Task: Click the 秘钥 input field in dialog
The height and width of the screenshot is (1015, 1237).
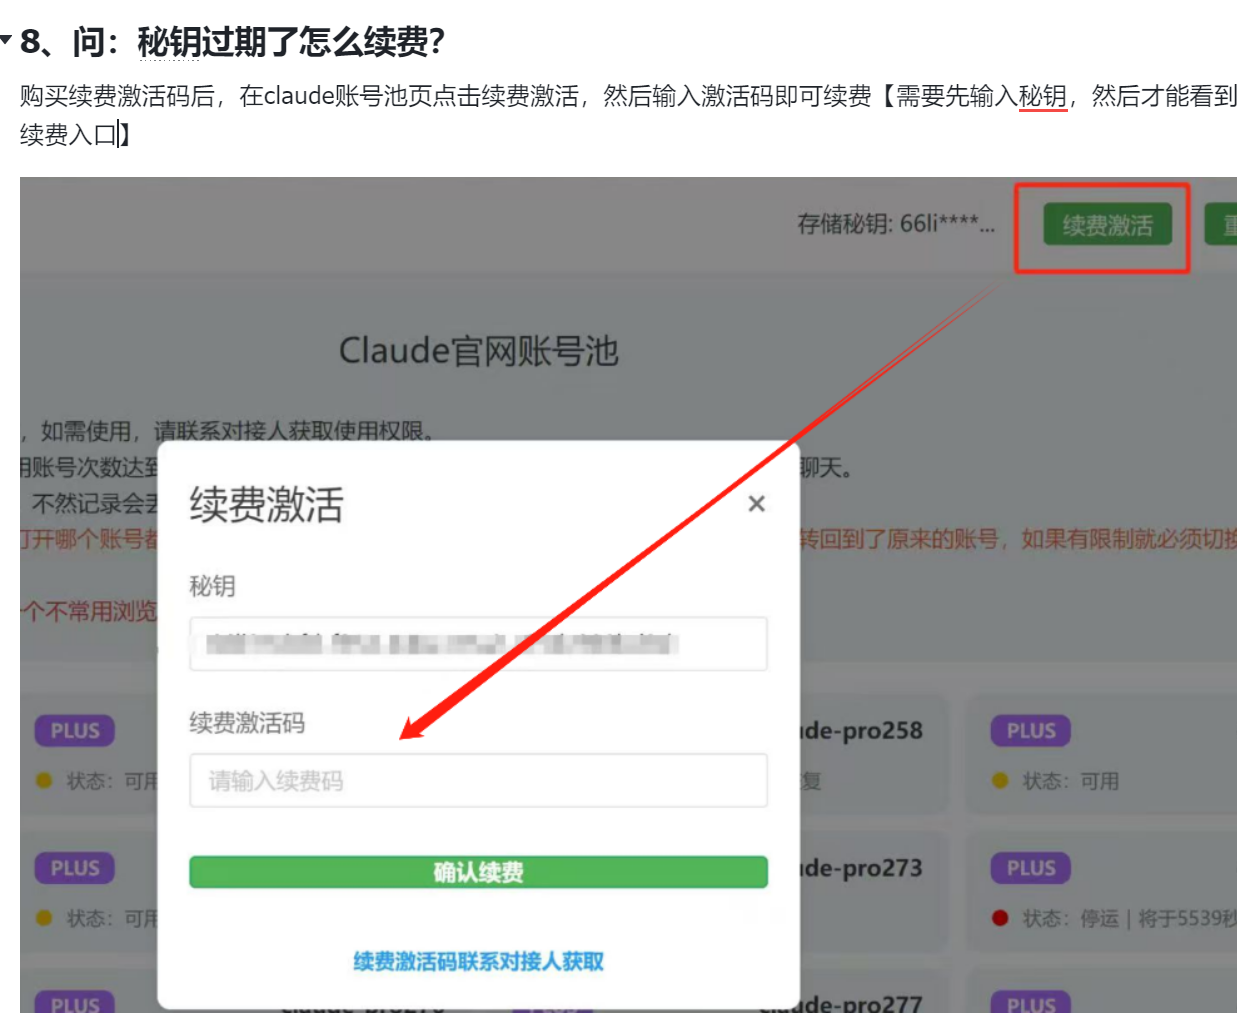Action: coord(478,644)
